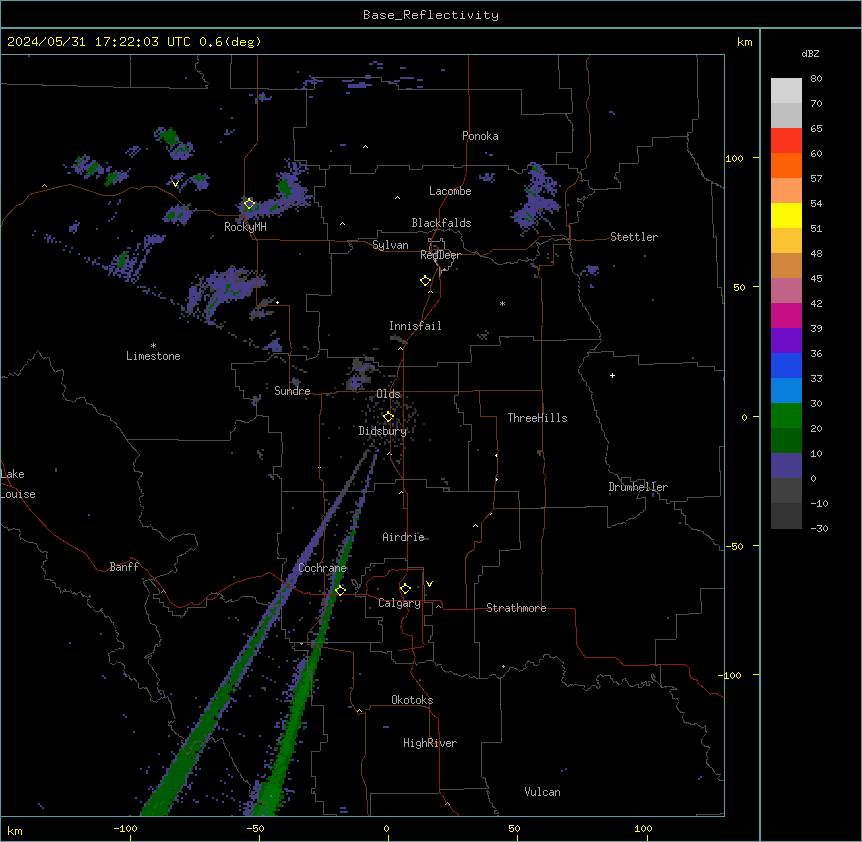862x842 pixels.
Task: Click the ThreeHills label
Action: pos(537,418)
